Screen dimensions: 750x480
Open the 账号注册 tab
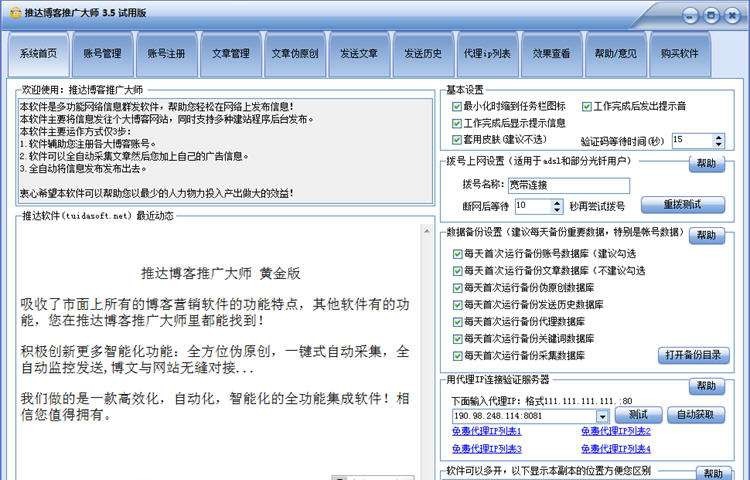pyautogui.click(x=166, y=54)
